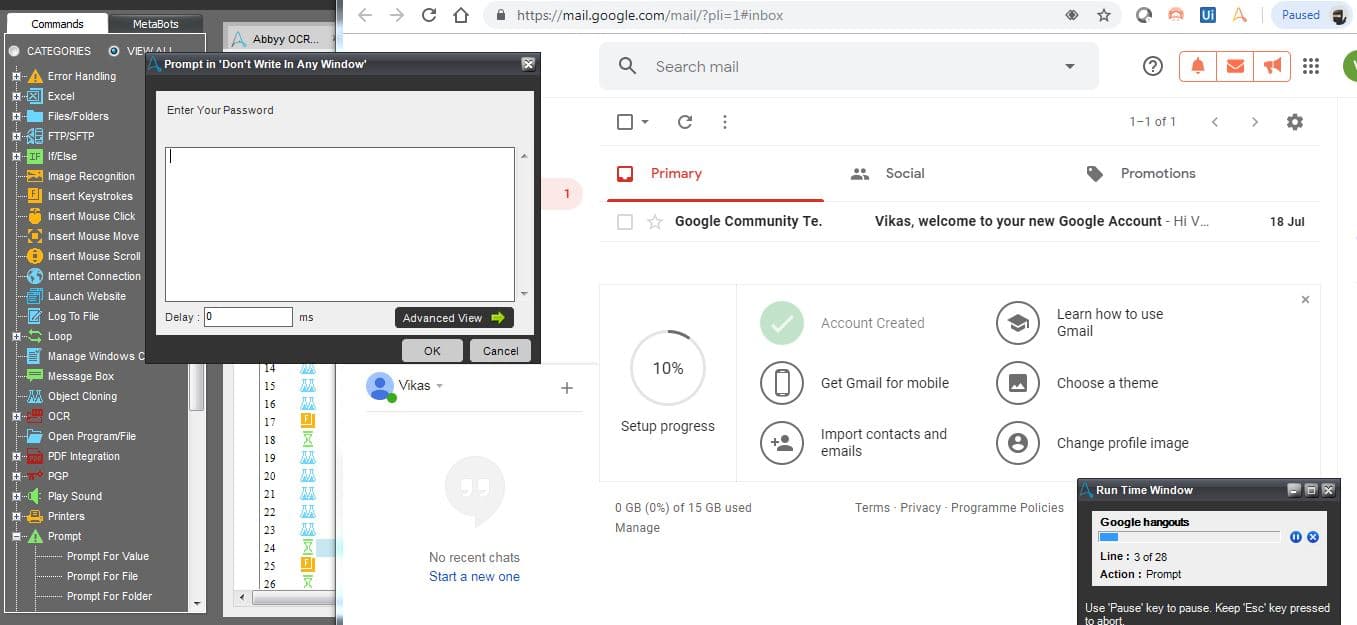Click the Delay input field

point(248,317)
